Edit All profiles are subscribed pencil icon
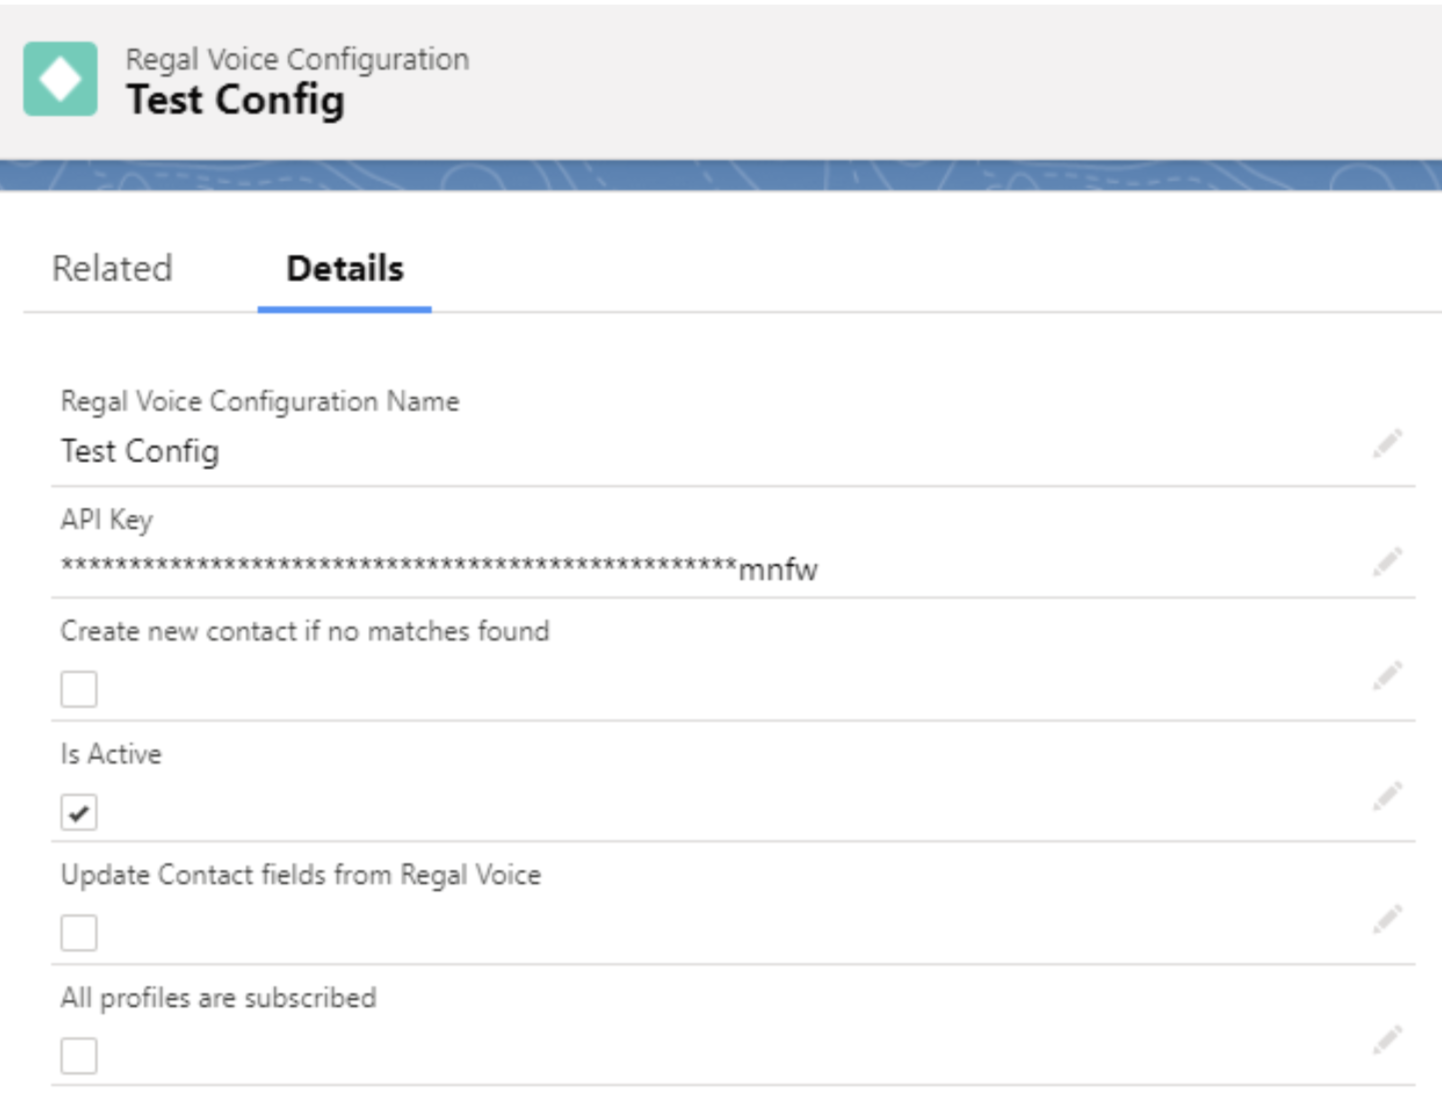This screenshot has width=1442, height=1104. [x=1387, y=1041]
